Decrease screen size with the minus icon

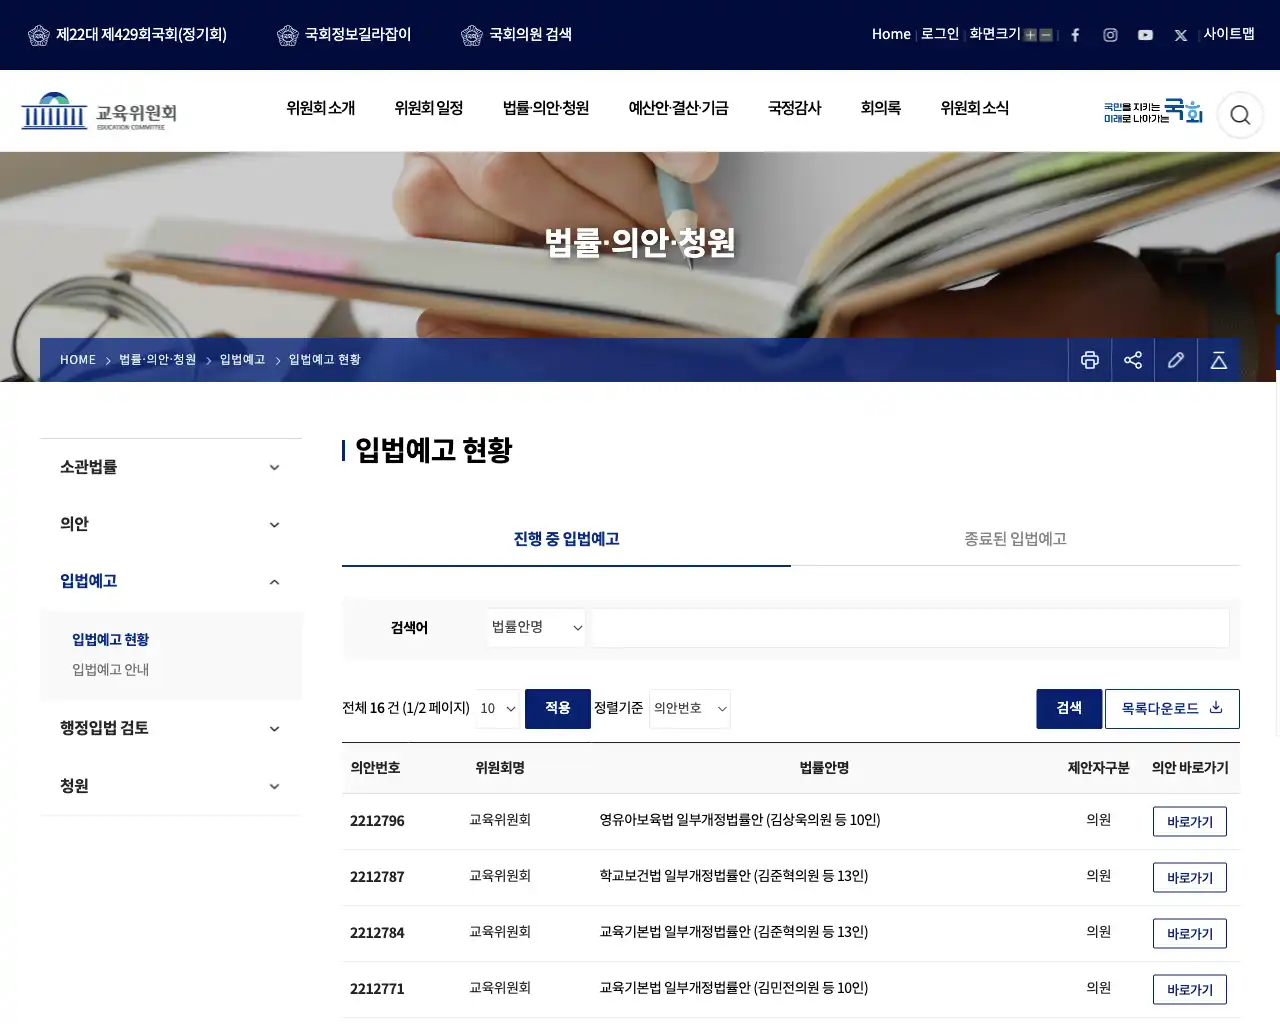(1046, 35)
